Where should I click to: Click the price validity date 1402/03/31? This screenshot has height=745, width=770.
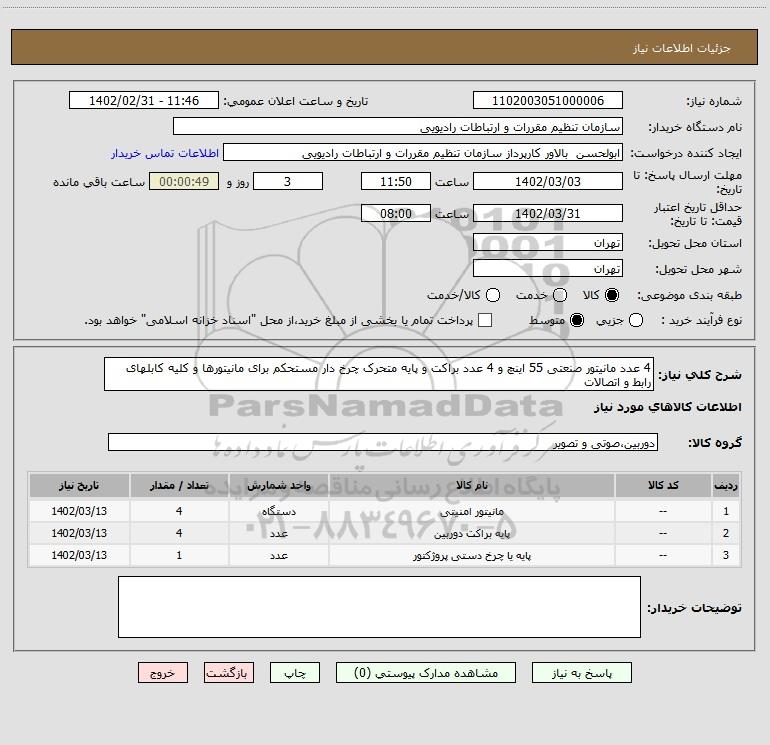(548, 213)
